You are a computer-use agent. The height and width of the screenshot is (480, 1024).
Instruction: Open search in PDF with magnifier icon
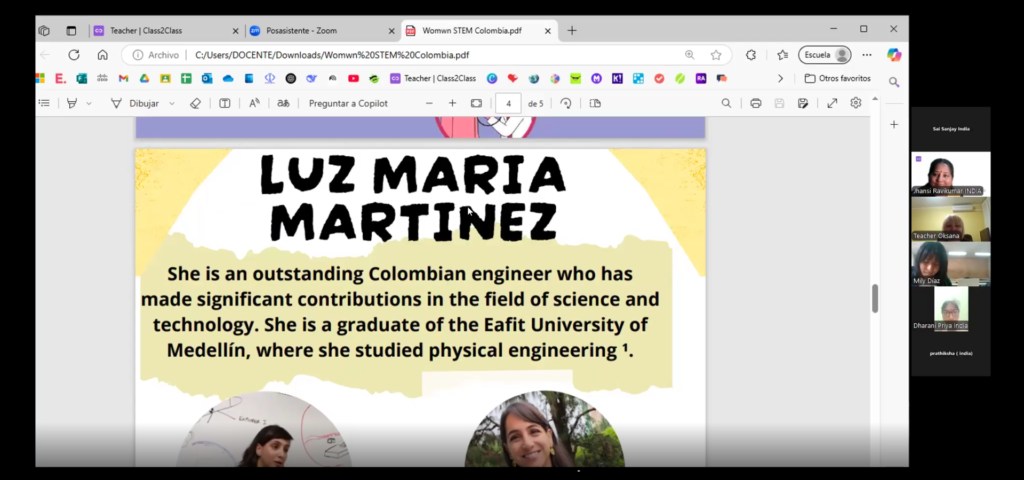pyautogui.click(x=727, y=103)
